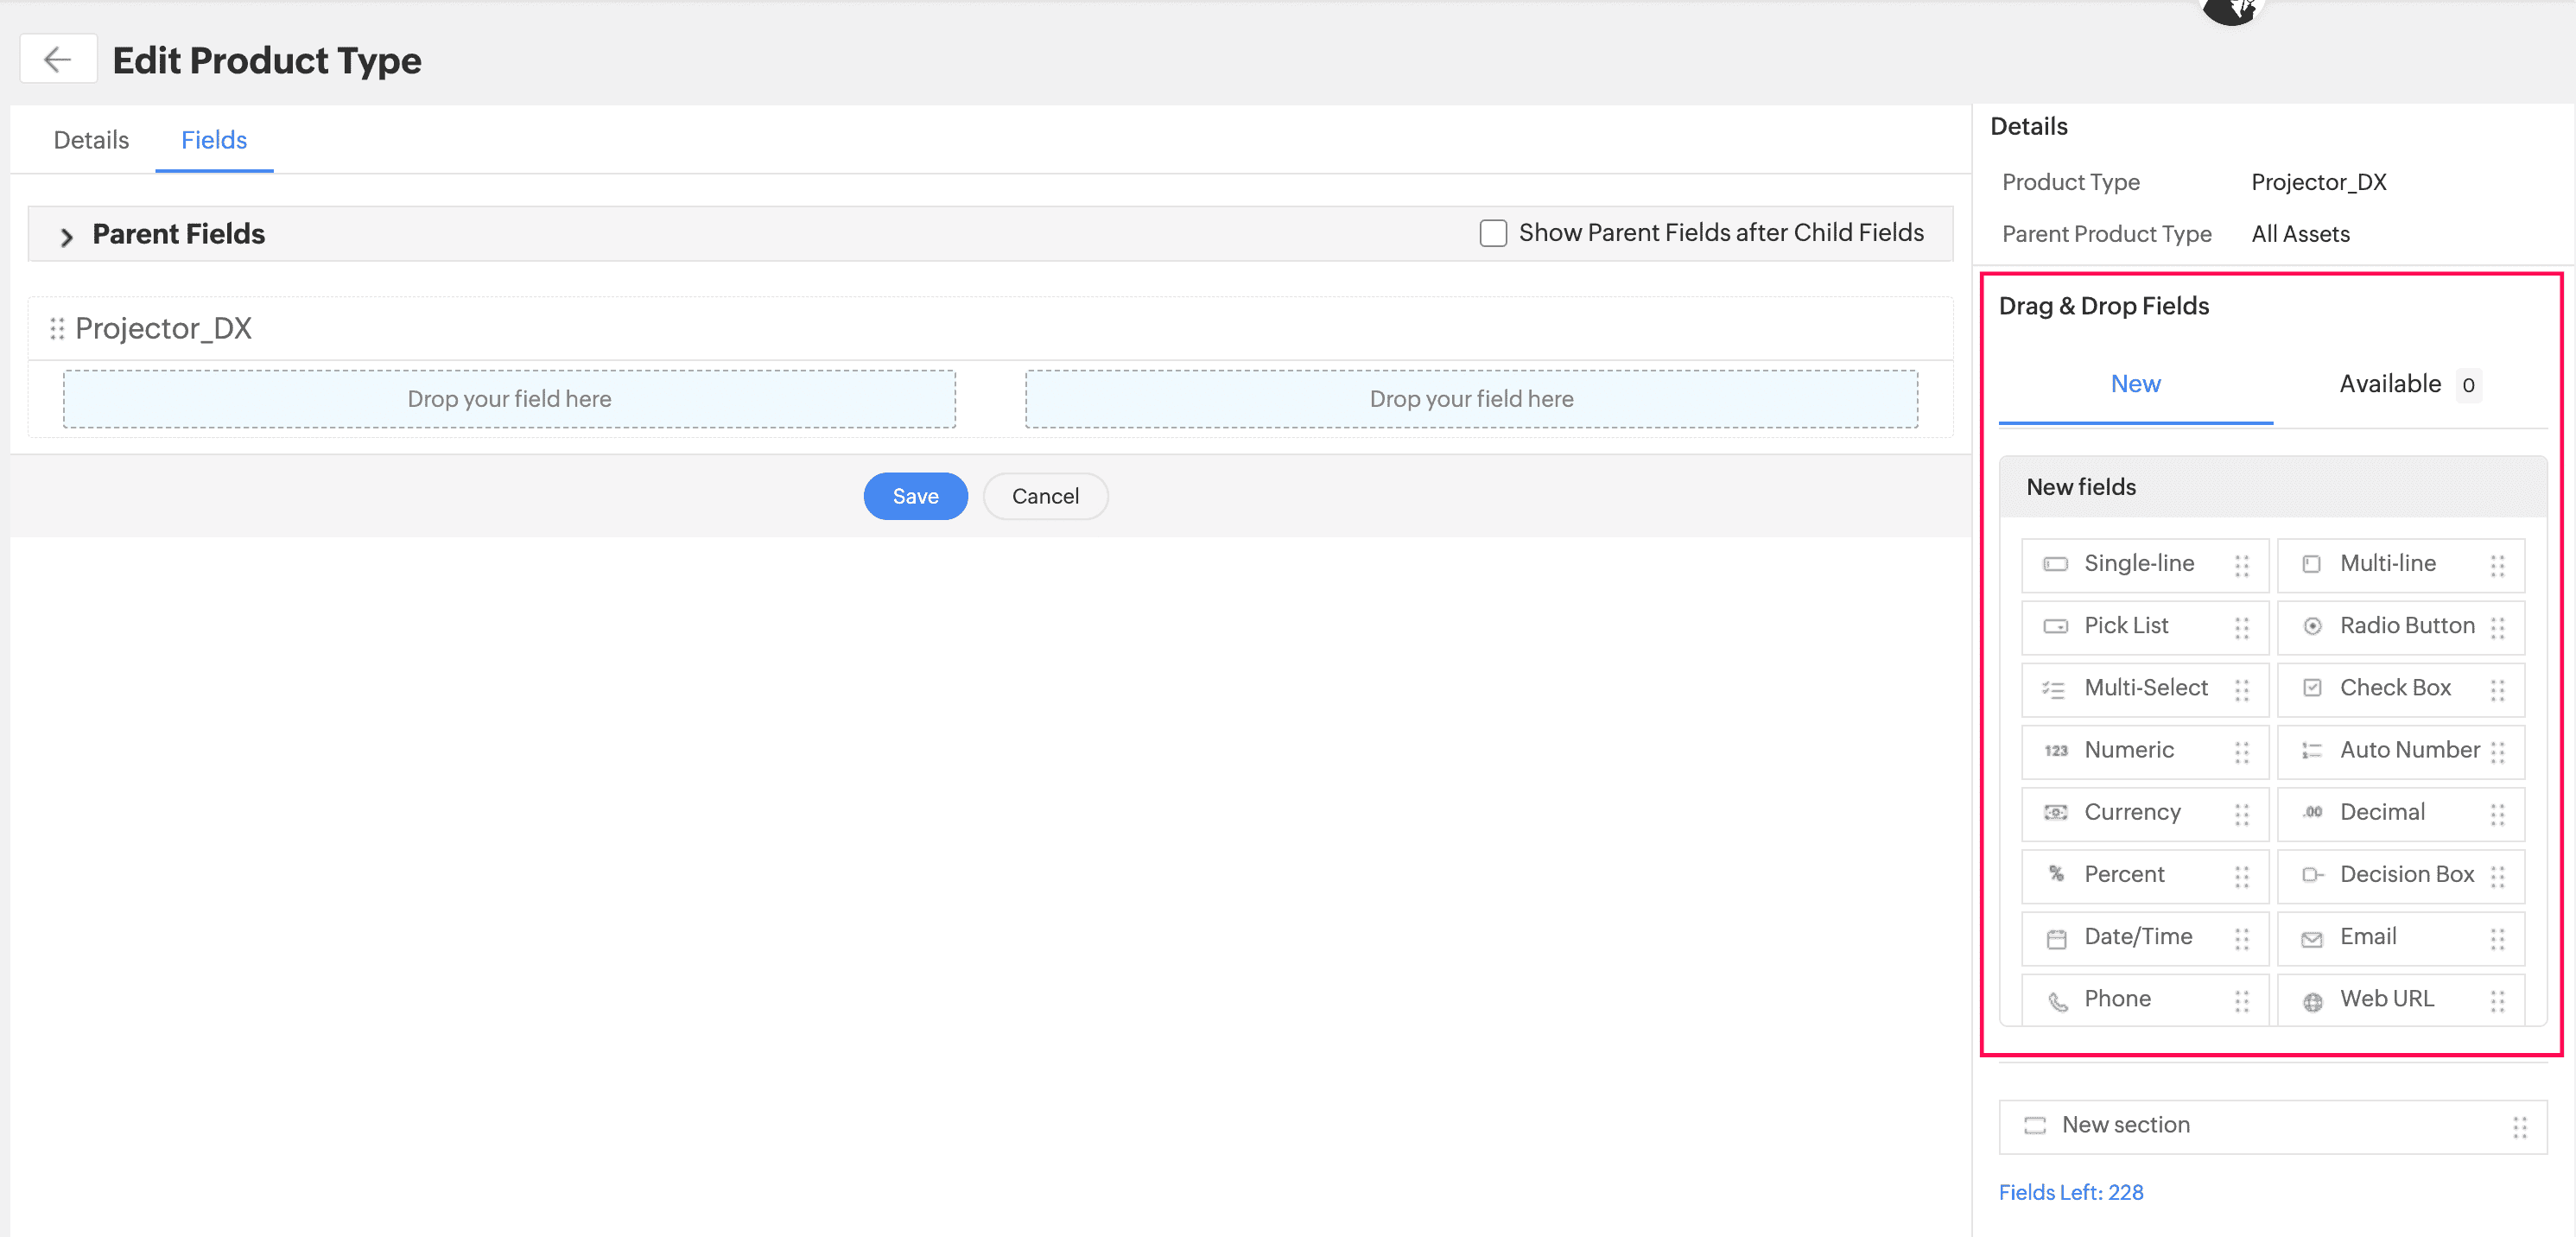Click the Currency field icon
2576x1237 pixels.
coord(2055,813)
